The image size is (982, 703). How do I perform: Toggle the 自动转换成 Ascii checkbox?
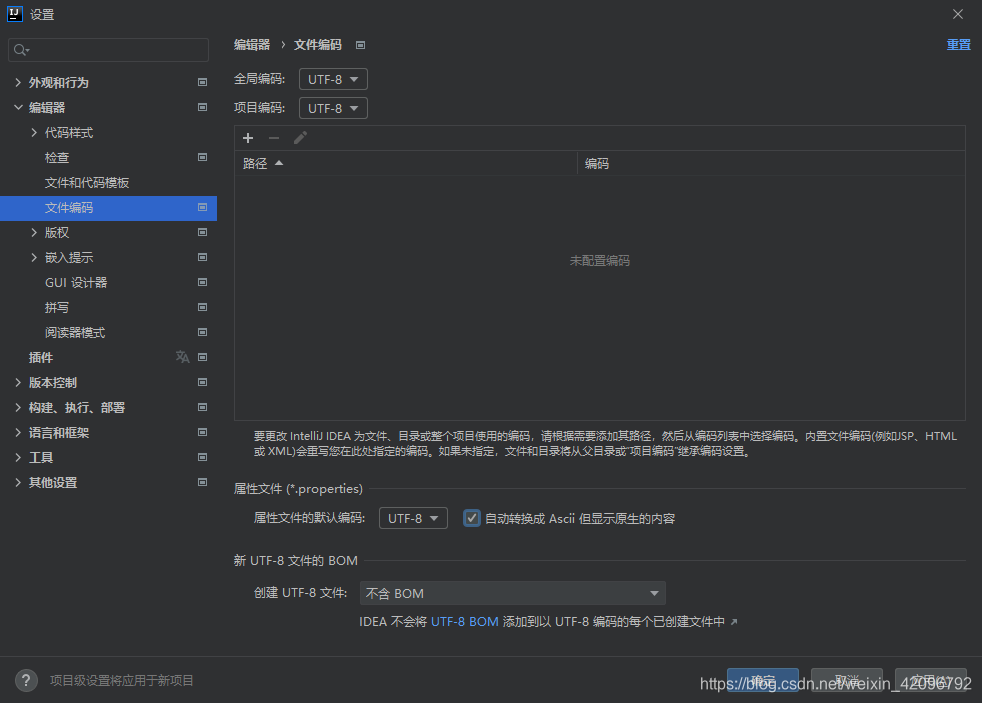(x=471, y=518)
